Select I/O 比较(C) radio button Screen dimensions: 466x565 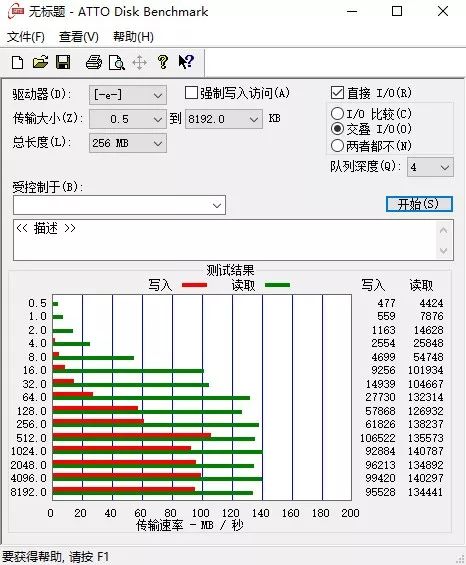pos(337,114)
